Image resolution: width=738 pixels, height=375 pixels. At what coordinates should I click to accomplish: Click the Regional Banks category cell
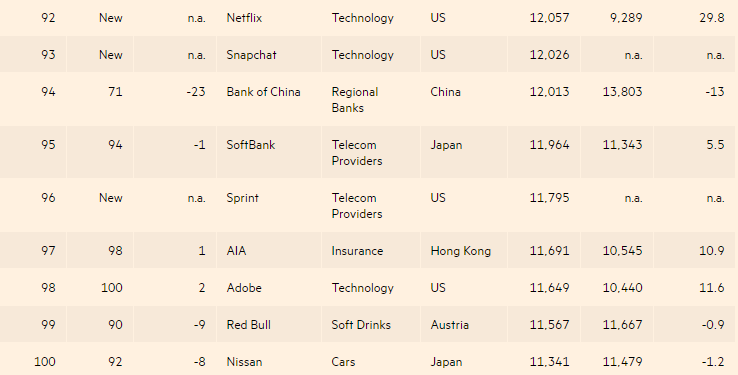tap(354, 100)
